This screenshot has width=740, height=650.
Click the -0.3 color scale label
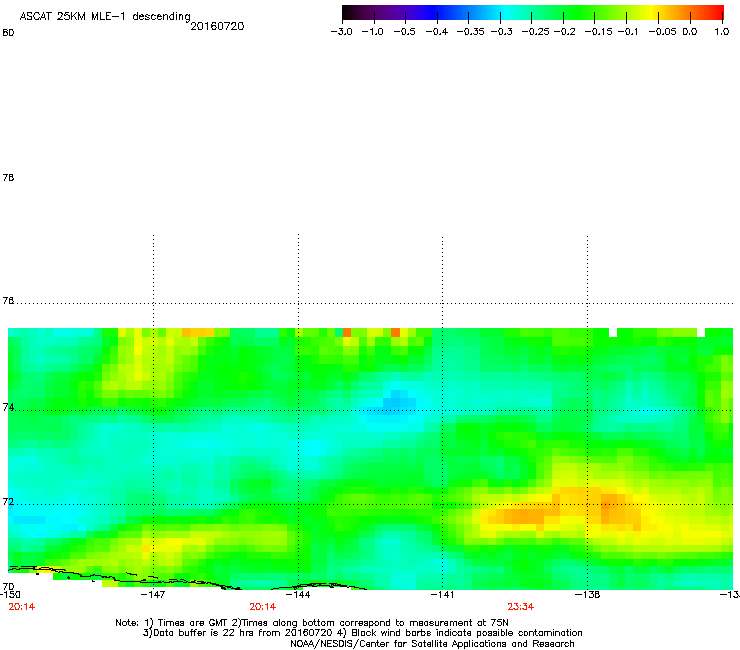coord(501,32)
